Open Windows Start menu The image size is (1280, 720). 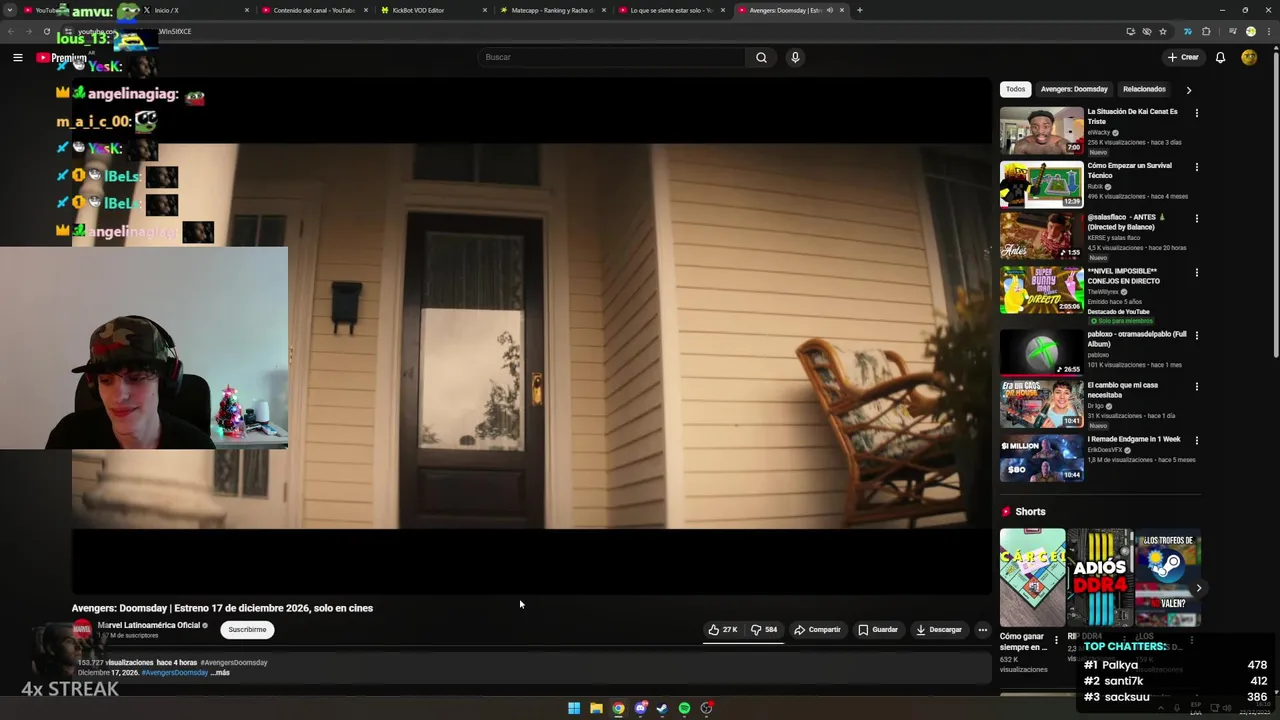(574, 708)
